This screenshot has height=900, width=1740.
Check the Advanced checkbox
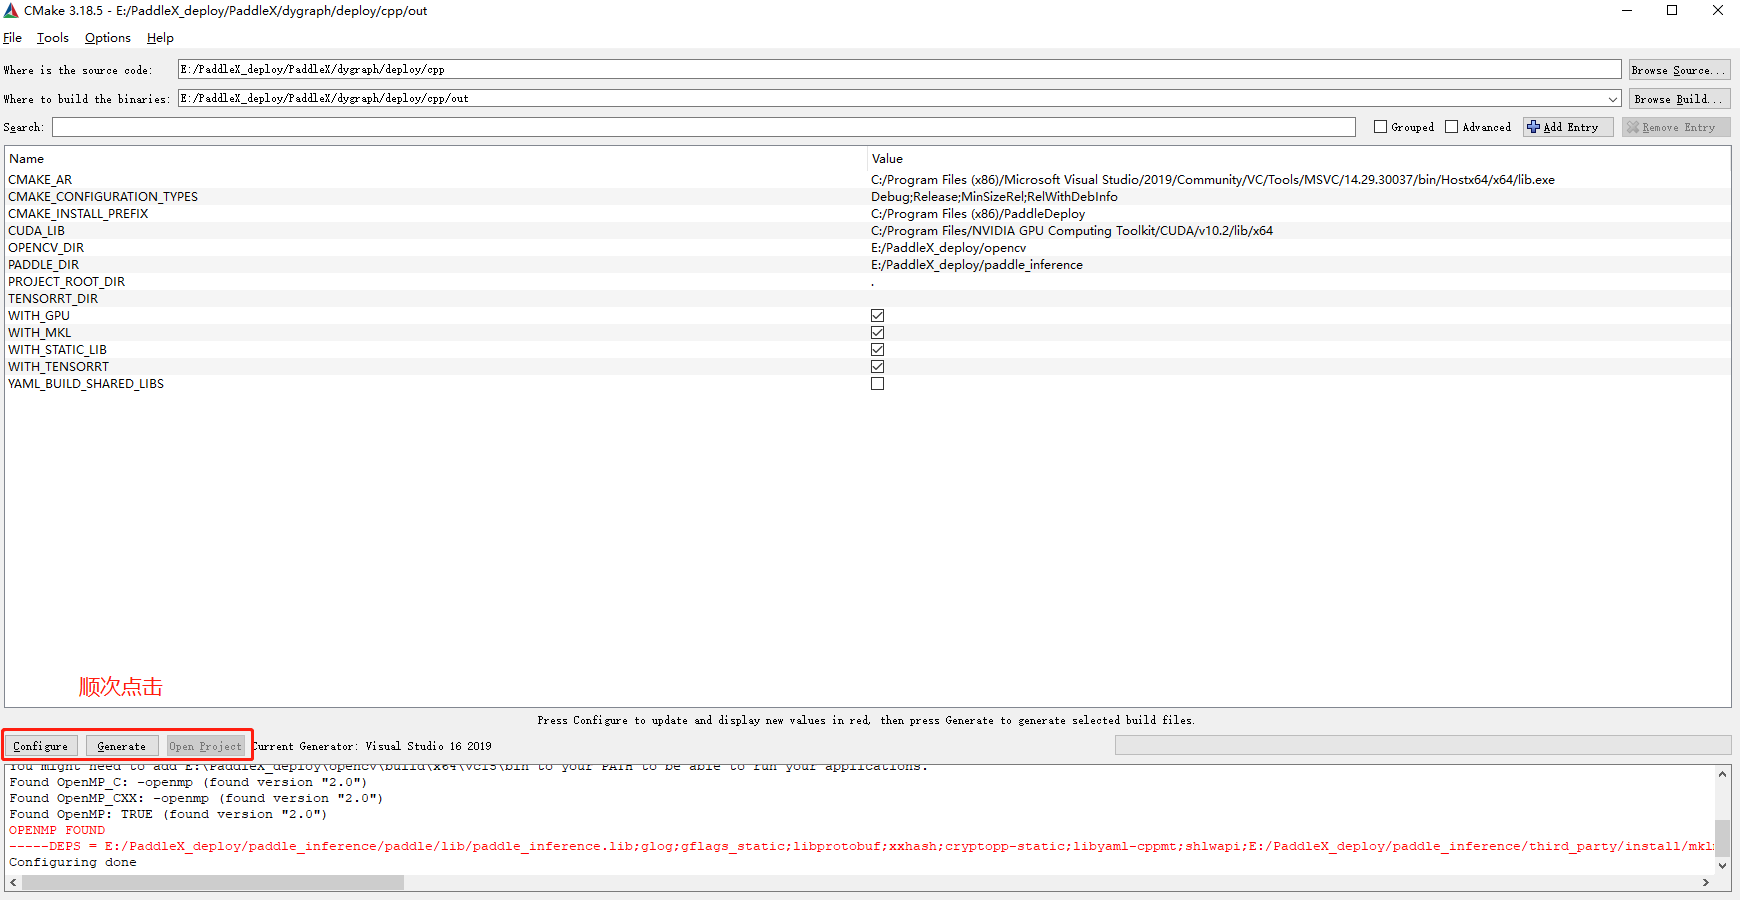1452,127
